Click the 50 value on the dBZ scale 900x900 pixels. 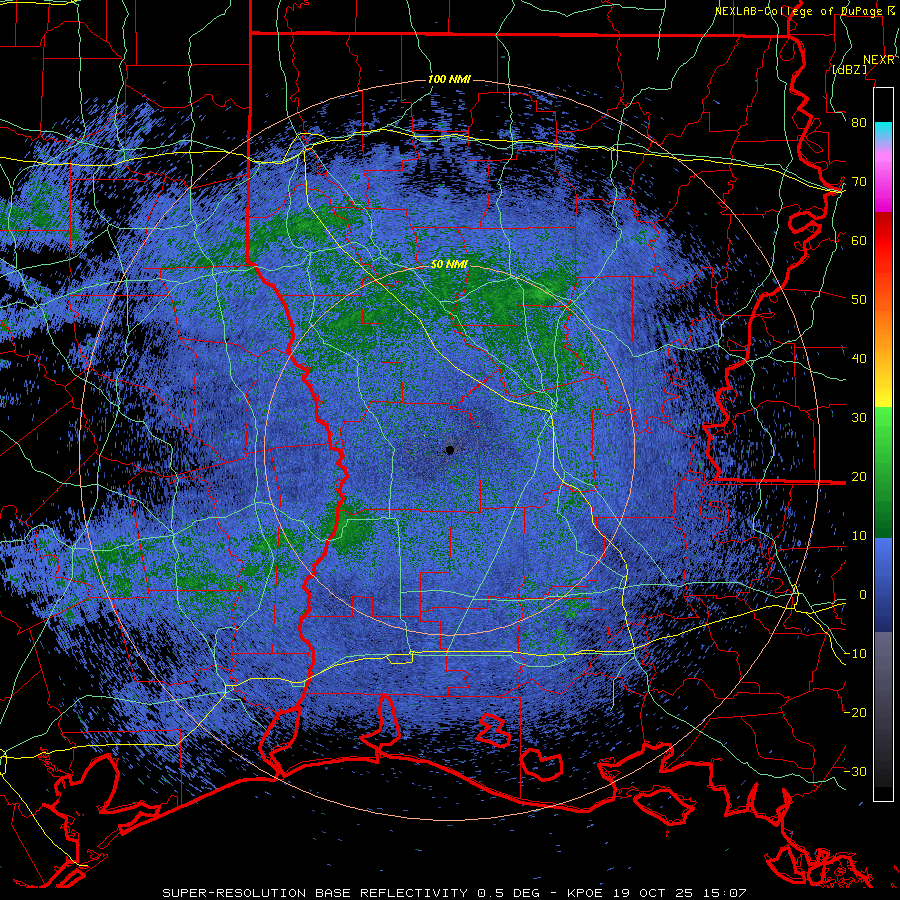(x=859, y=300)
